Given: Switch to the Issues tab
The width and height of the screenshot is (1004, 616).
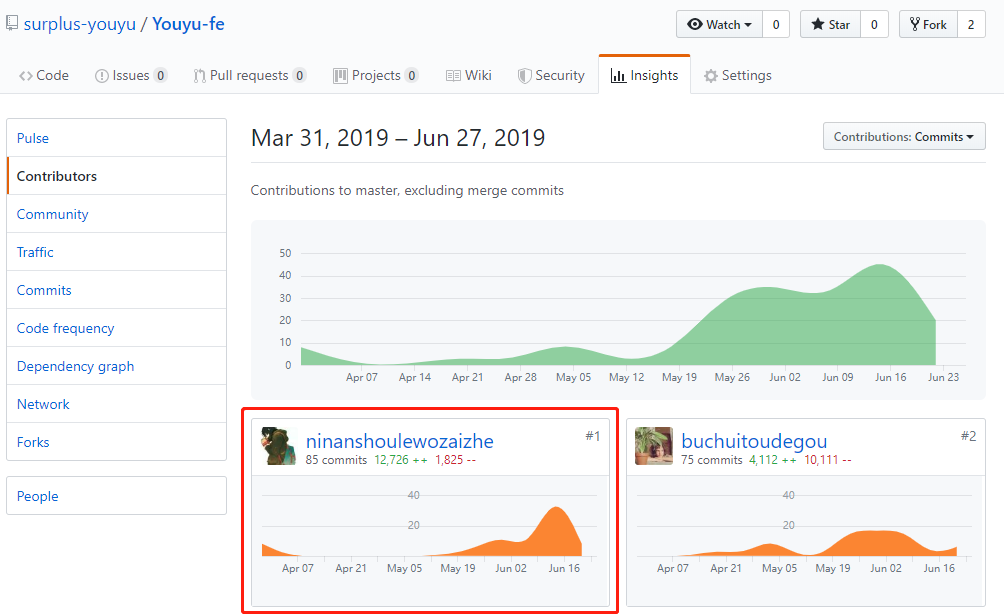Looking at the screenshot, I should point(130,75).
